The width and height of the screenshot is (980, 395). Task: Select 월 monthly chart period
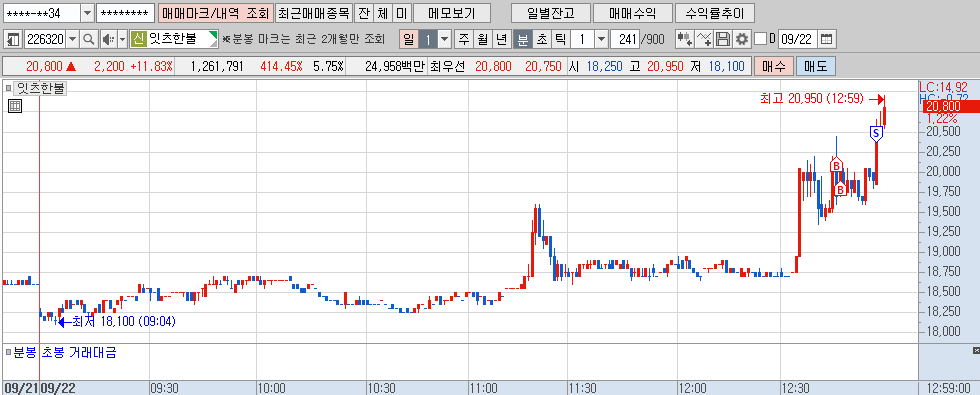point(482,39)
